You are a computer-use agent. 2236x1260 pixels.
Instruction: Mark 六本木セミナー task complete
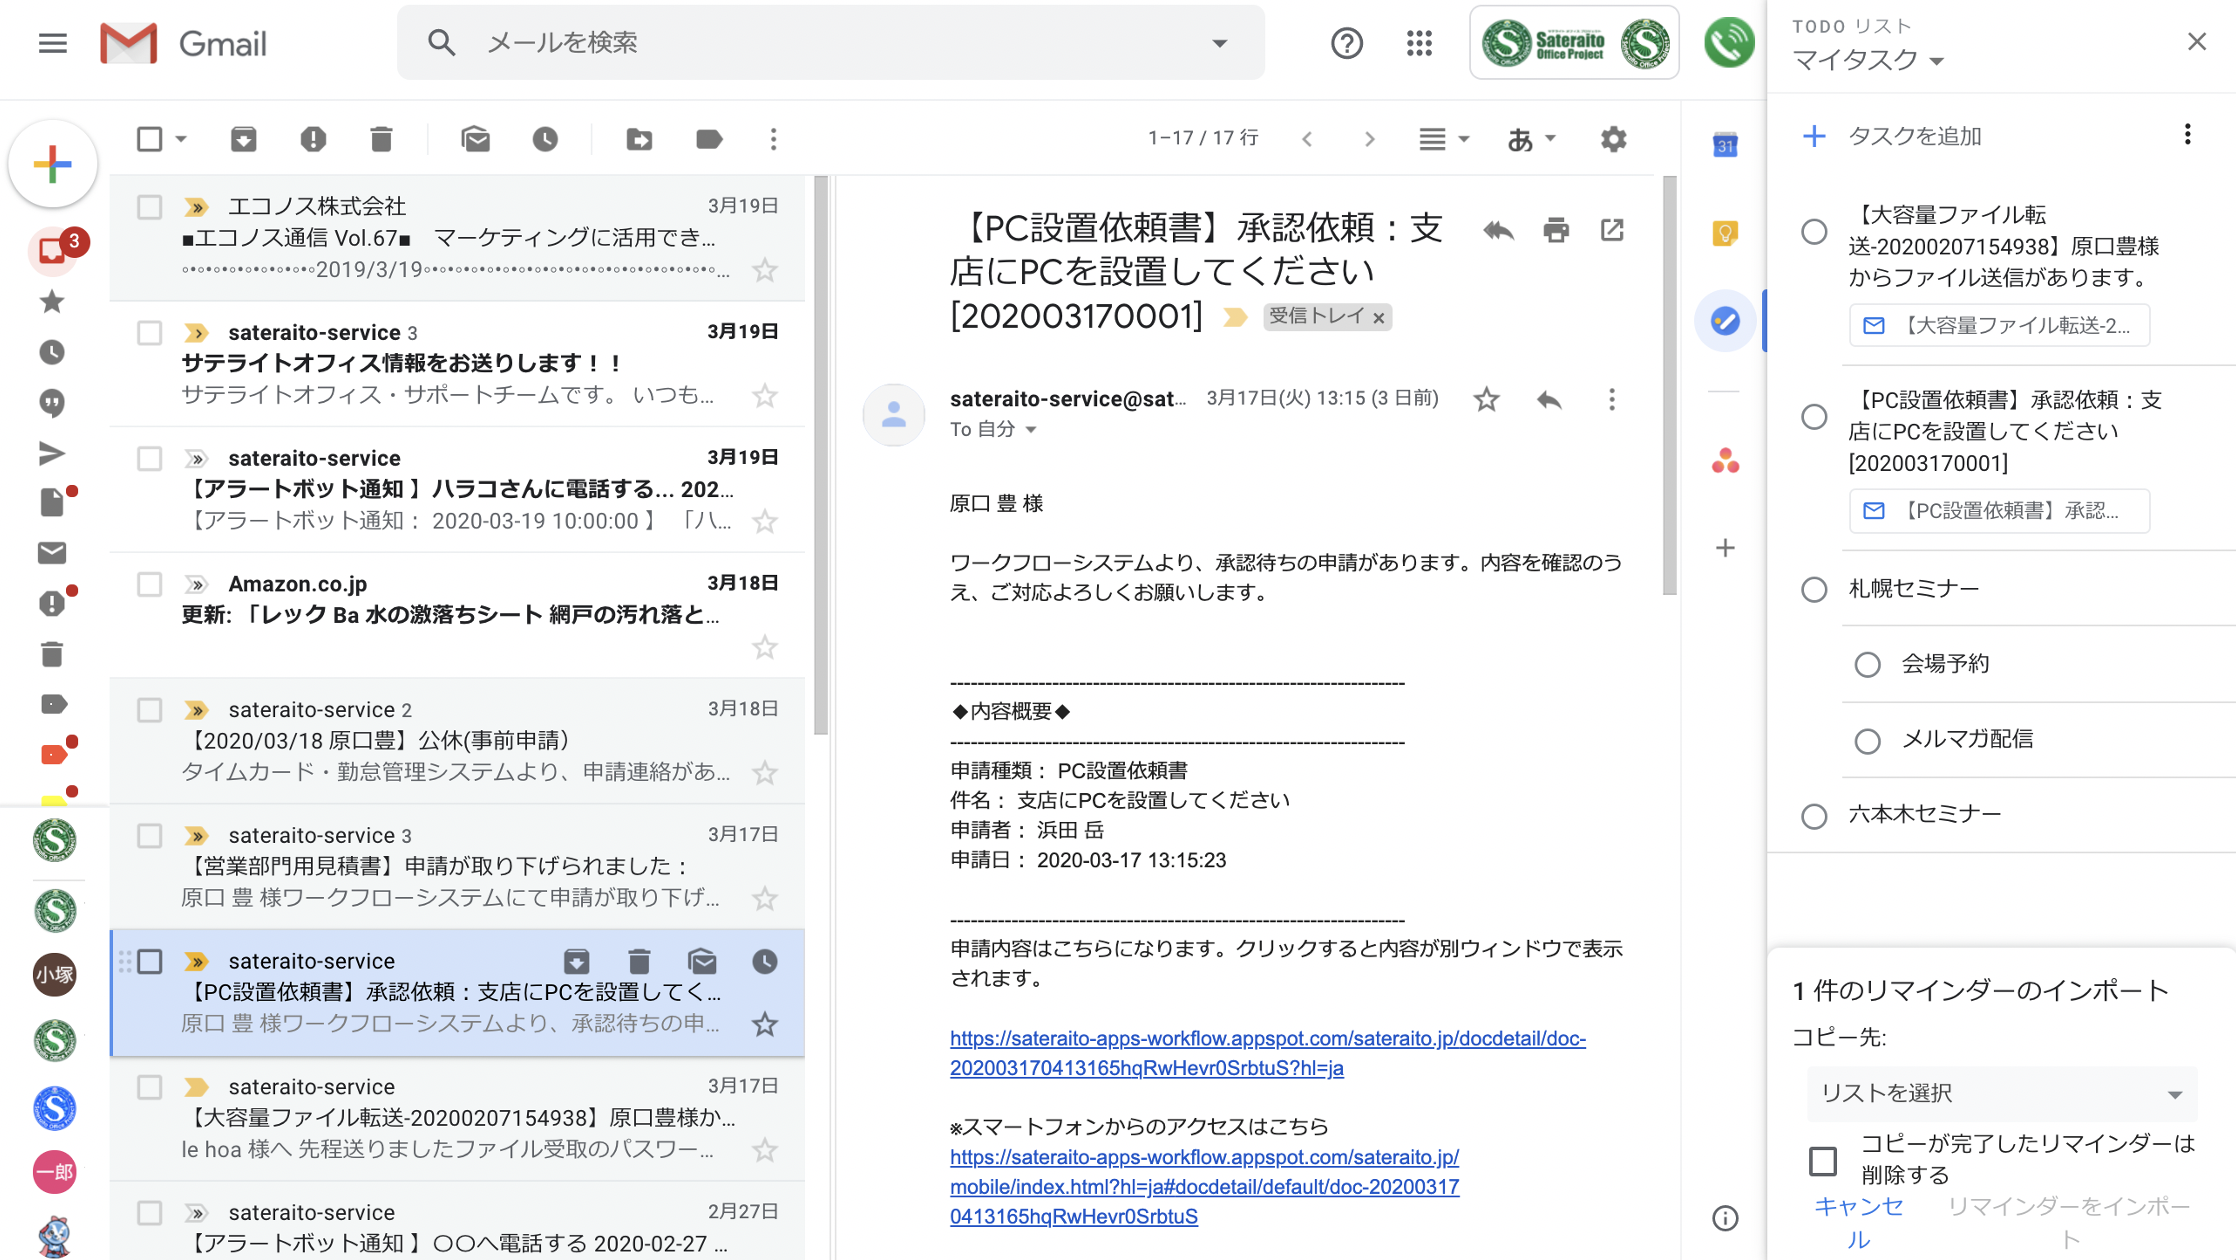coord(1814,816)
